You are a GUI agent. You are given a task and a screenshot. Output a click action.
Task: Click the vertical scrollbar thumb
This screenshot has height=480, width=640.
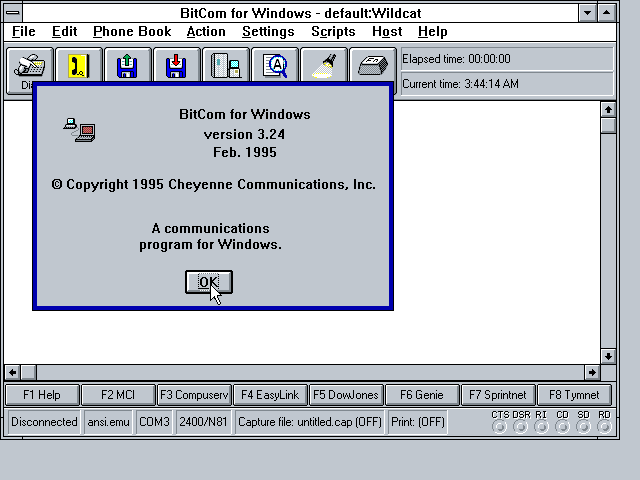608,125
